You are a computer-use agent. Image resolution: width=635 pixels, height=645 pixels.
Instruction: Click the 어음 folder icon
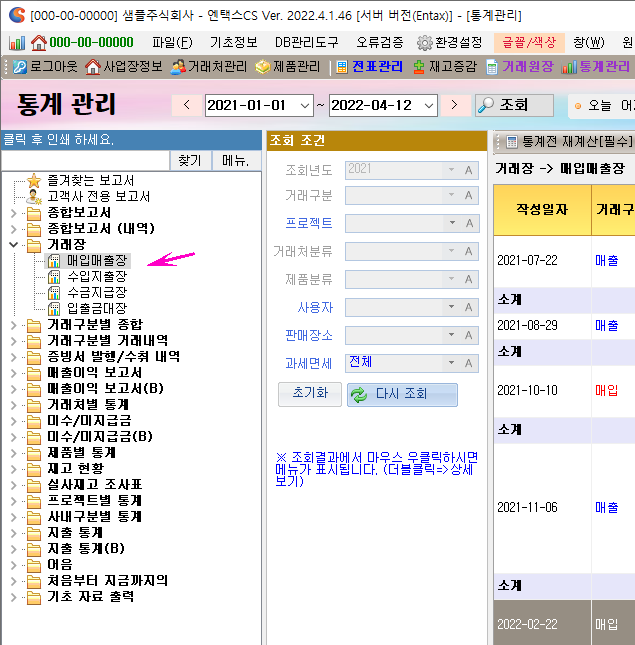[34, 565]
